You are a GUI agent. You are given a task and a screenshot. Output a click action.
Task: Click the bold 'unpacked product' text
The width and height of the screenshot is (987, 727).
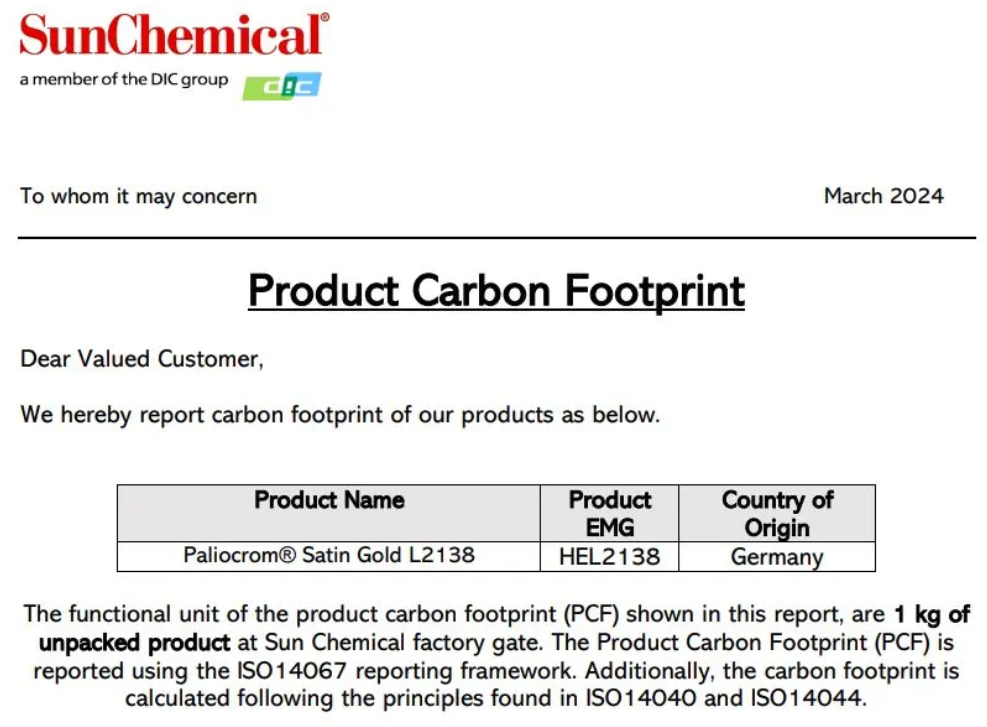click(x=134, y=643)
